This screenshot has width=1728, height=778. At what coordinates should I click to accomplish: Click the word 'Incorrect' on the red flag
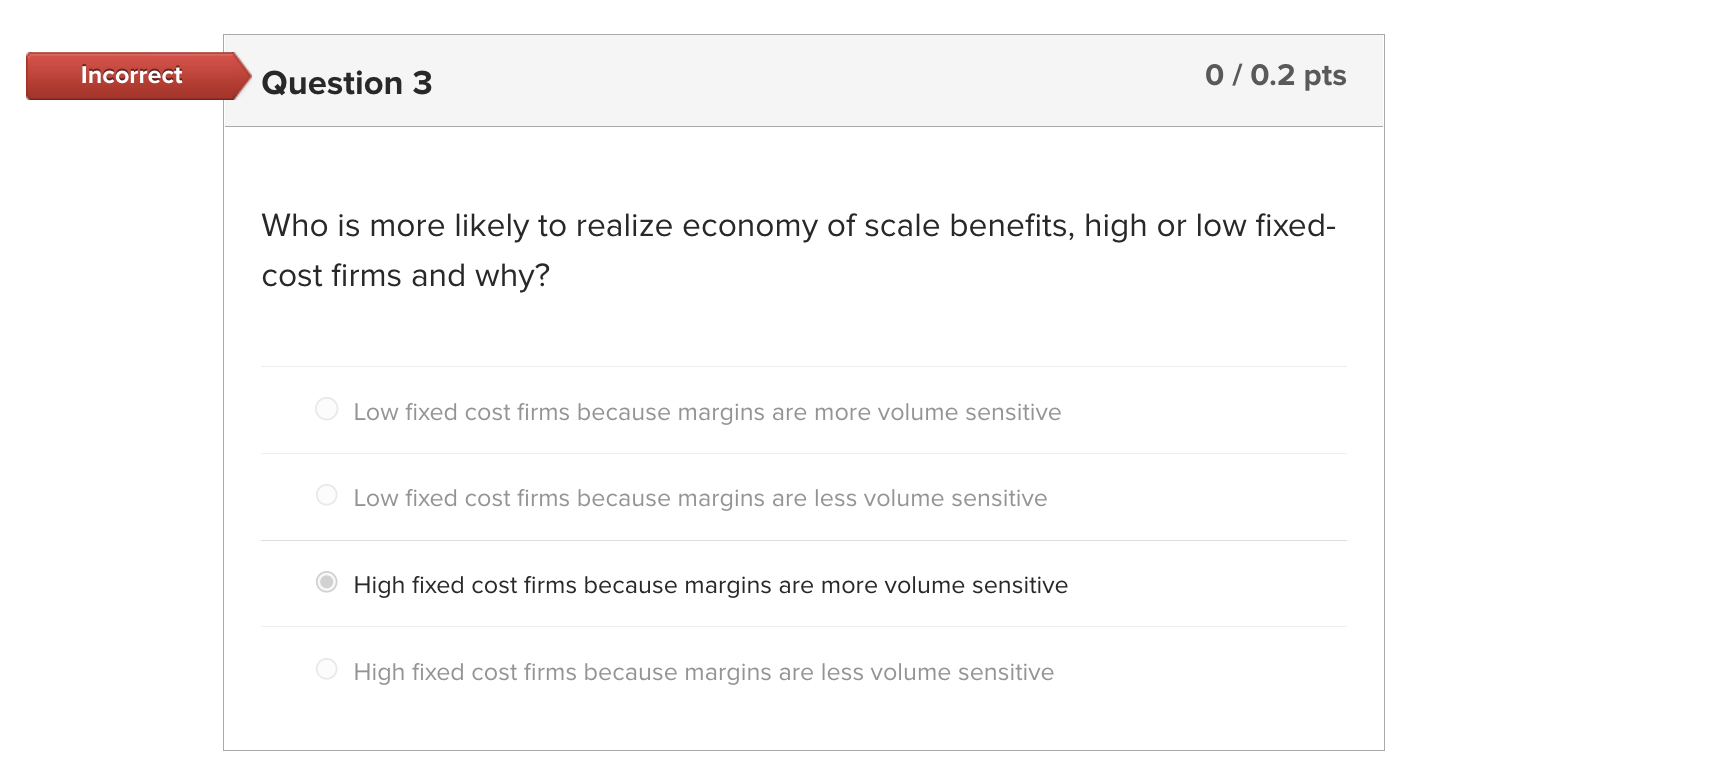[x=131, y=75]
